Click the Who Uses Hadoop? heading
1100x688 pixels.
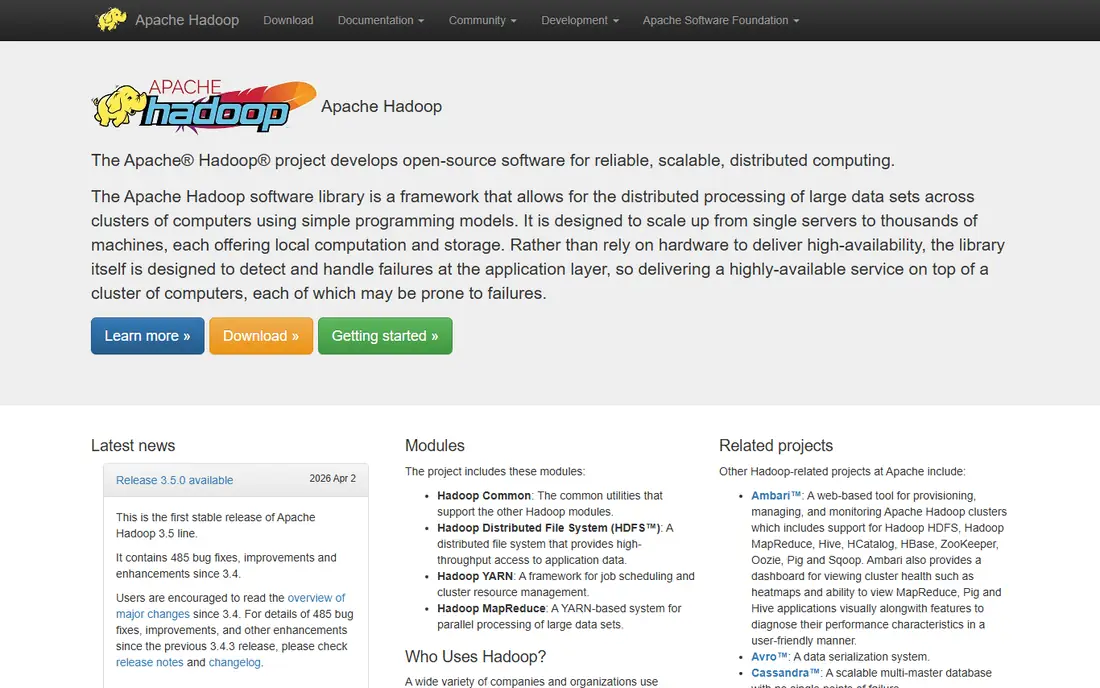click(x=476, y=657)
